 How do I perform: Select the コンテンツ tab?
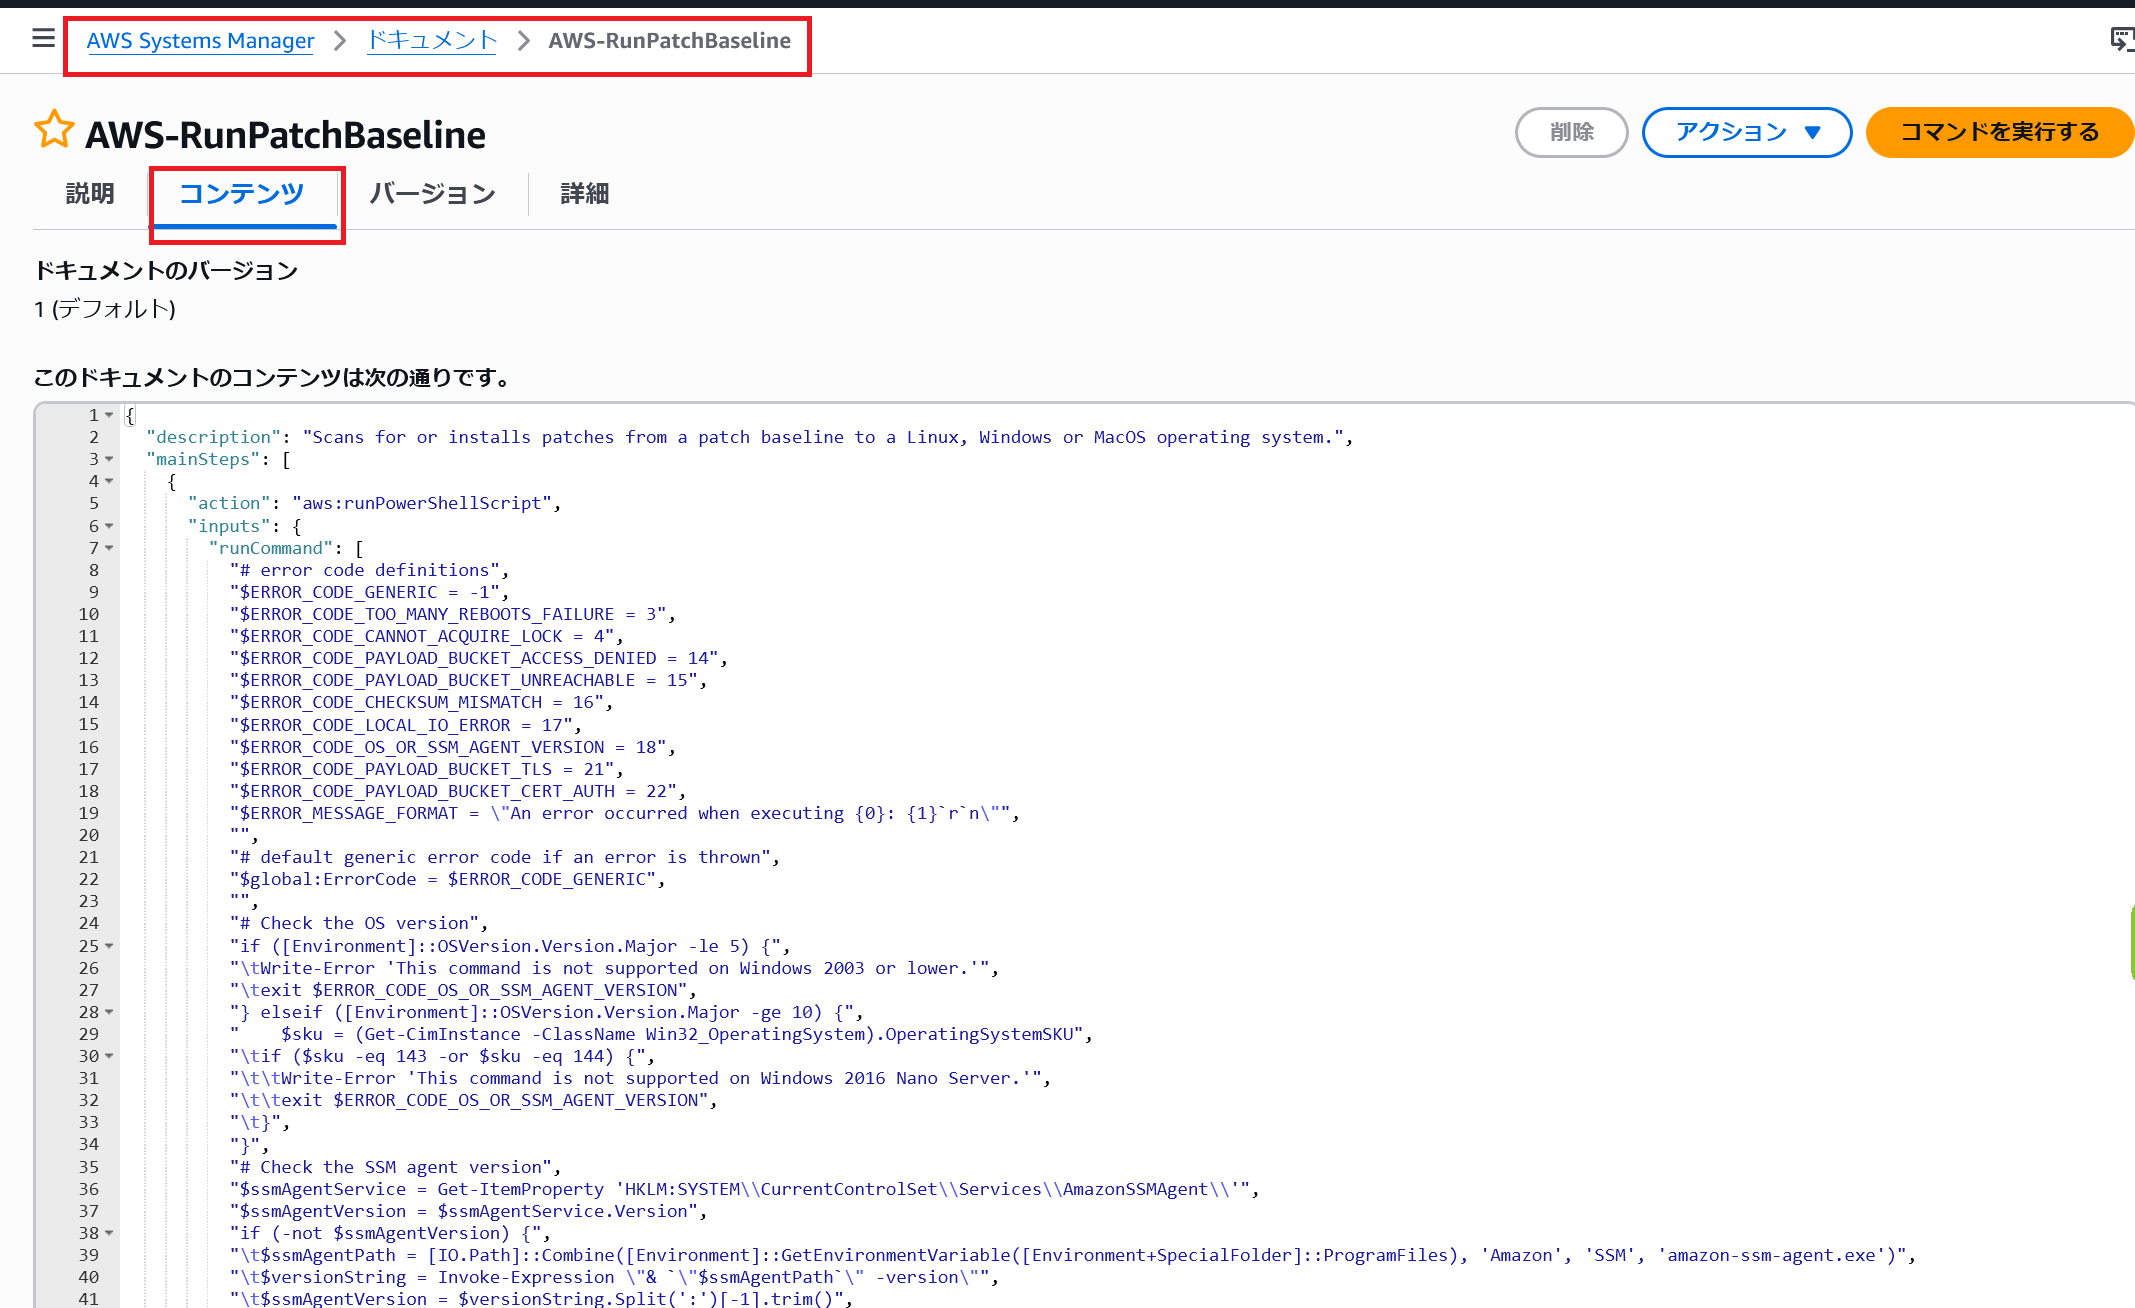pos(241,193)
